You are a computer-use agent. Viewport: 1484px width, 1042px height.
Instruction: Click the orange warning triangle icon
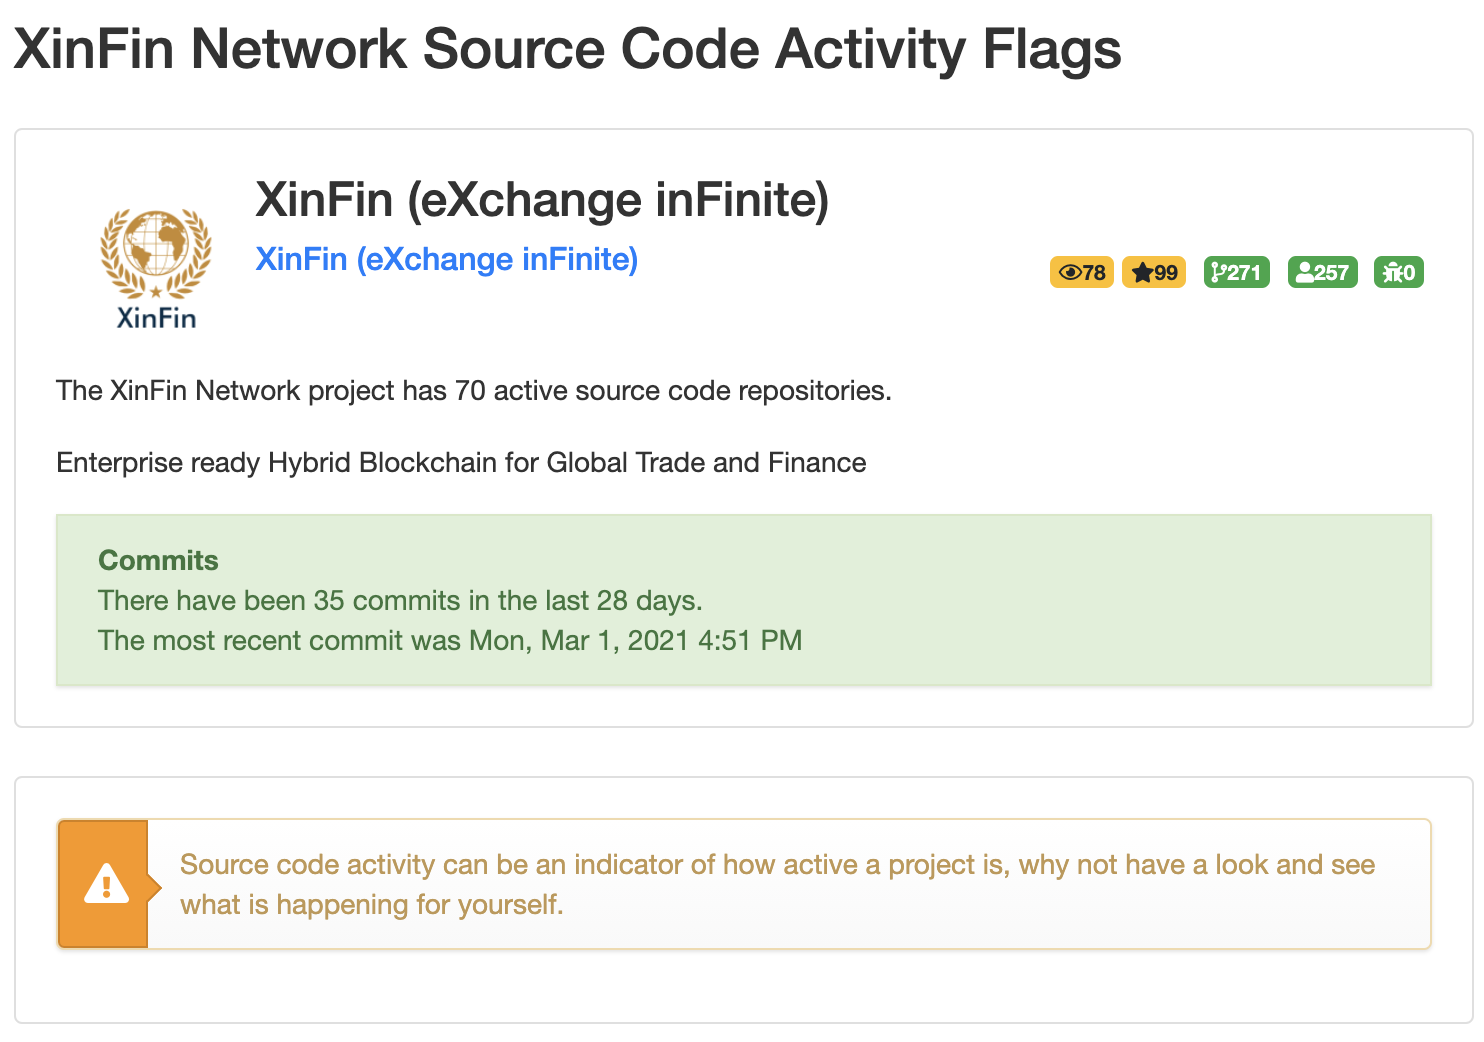point(105,884)
